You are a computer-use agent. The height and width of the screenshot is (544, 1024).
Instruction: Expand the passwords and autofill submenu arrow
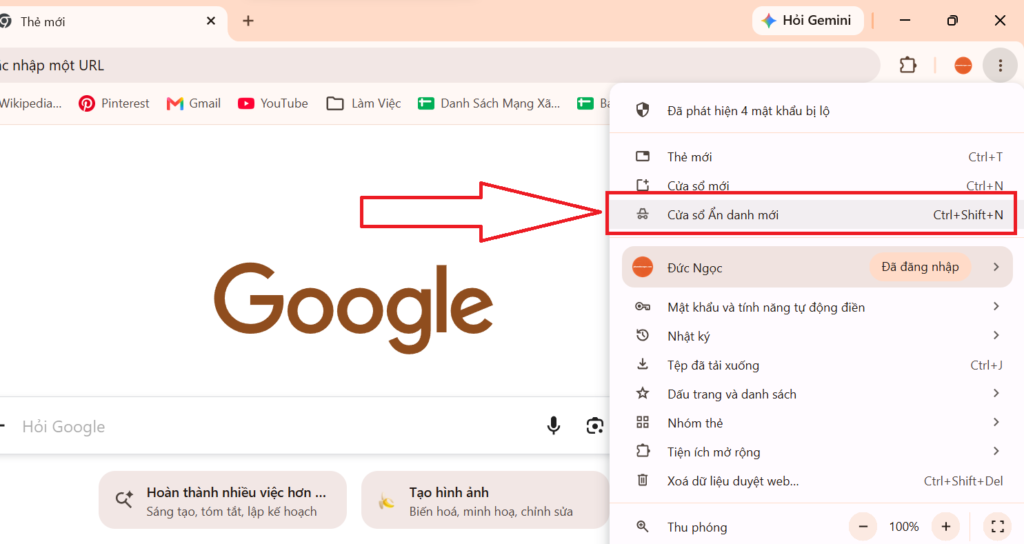996,306
